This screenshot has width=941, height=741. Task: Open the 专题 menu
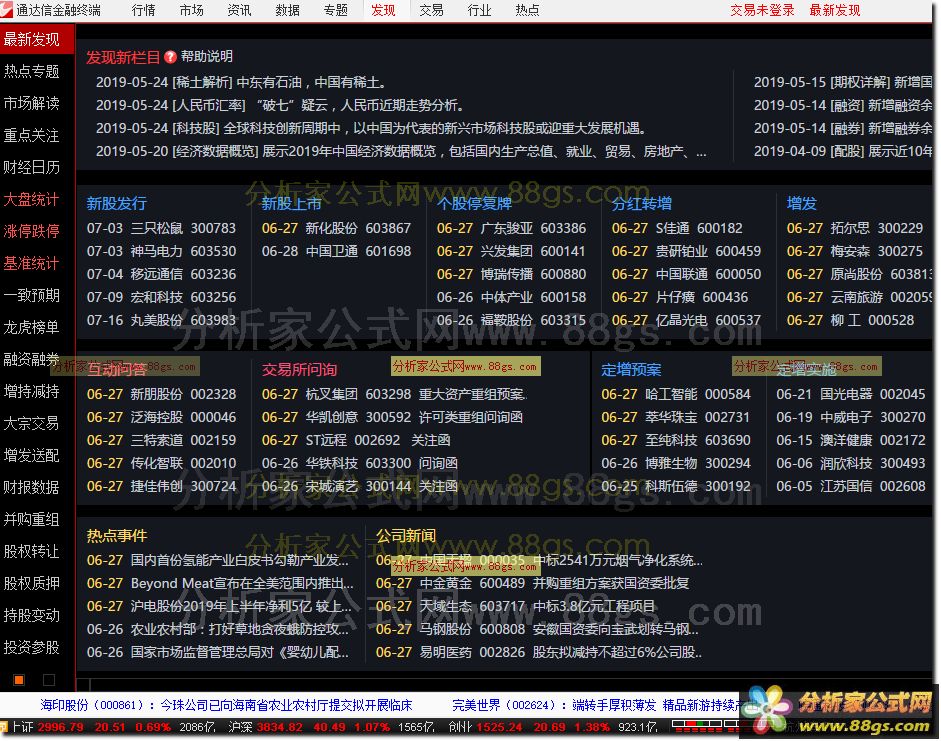(x=335, y=10)
